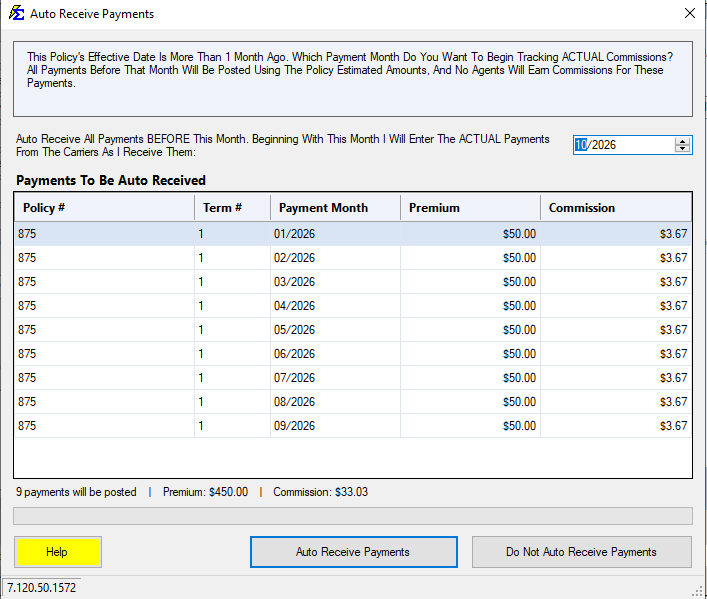Click the $3.67 commission in 03/2026 row
The width and height of the screenshot is (707, 599).
tap(616, 281)
